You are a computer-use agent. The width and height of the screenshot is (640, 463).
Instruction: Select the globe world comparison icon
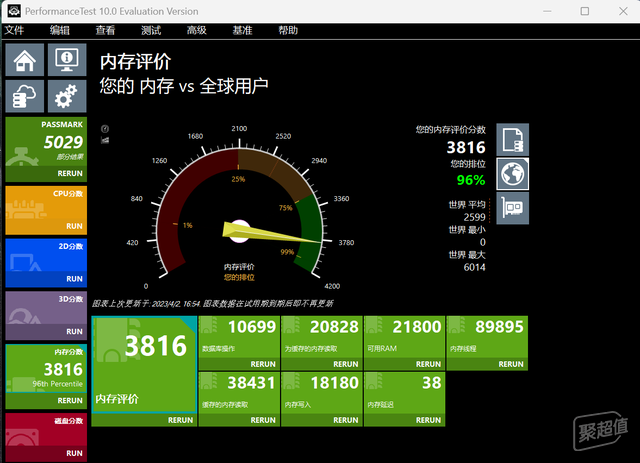tap(513, 174)
